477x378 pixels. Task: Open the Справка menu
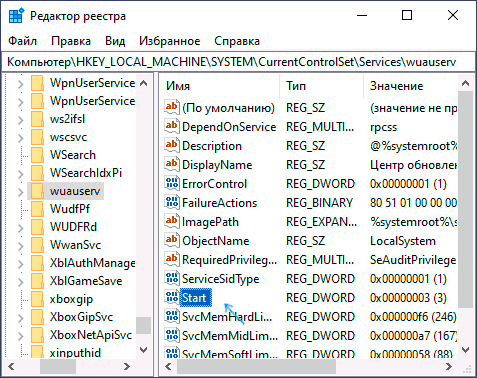point(237,41)
